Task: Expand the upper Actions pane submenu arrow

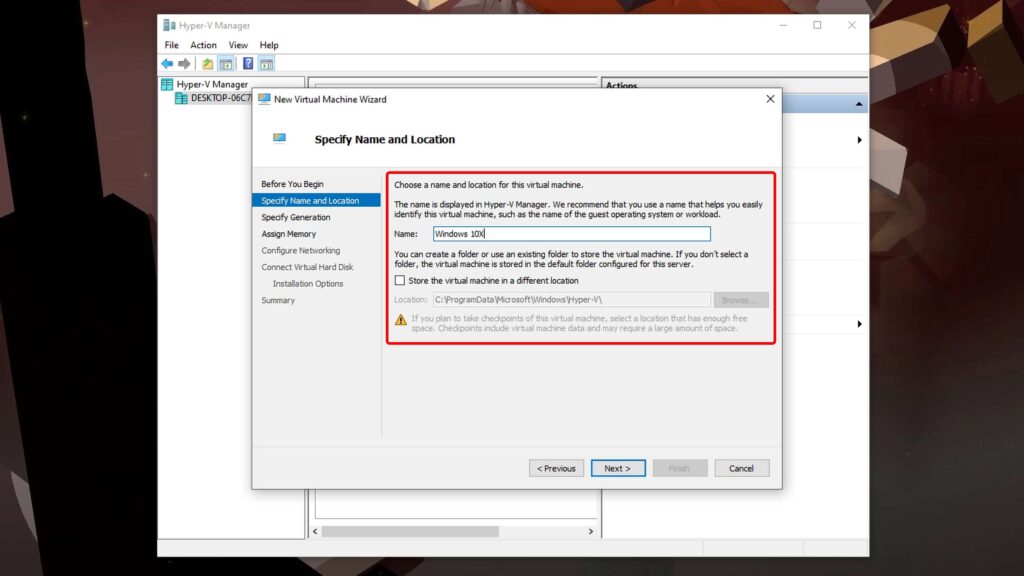Action: click(859, 140)
